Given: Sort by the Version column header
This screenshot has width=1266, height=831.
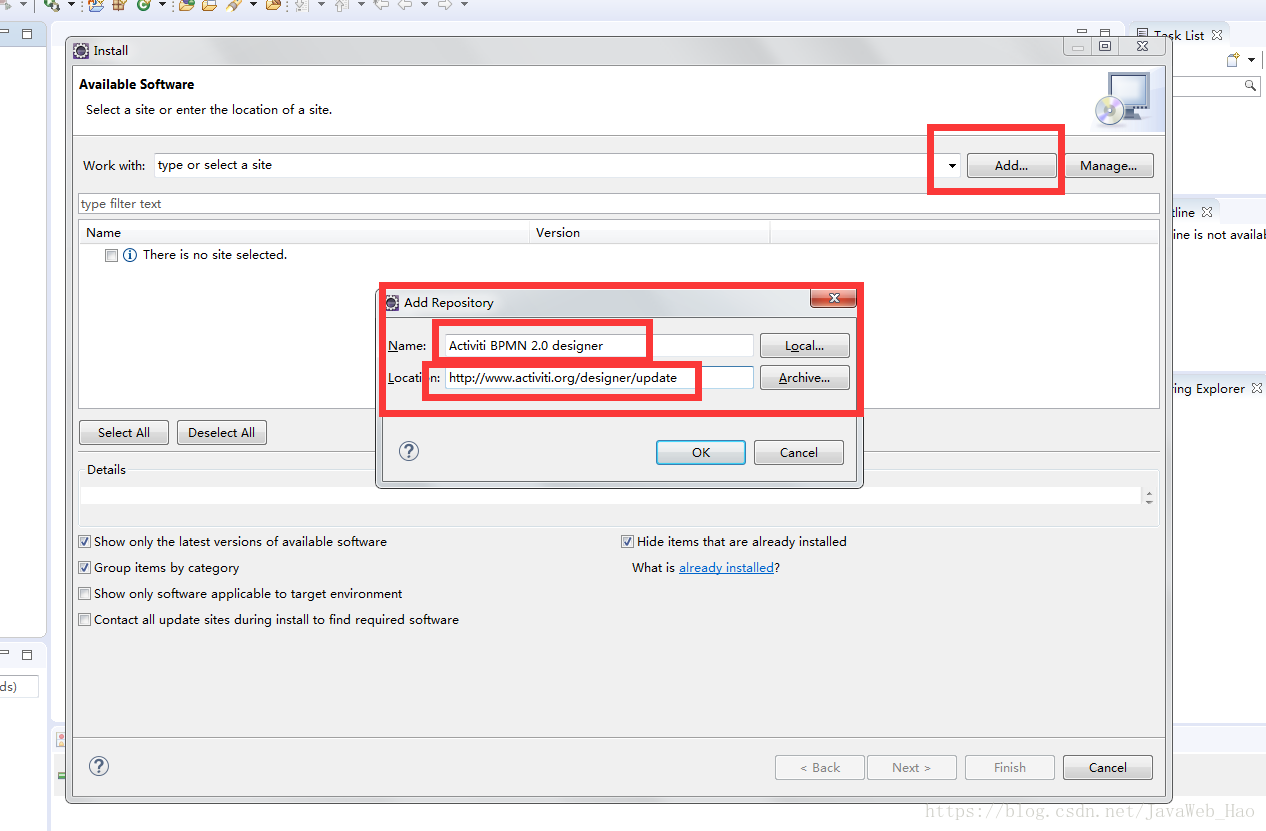Looking at the screenshot, I should (x=649, y=233).
